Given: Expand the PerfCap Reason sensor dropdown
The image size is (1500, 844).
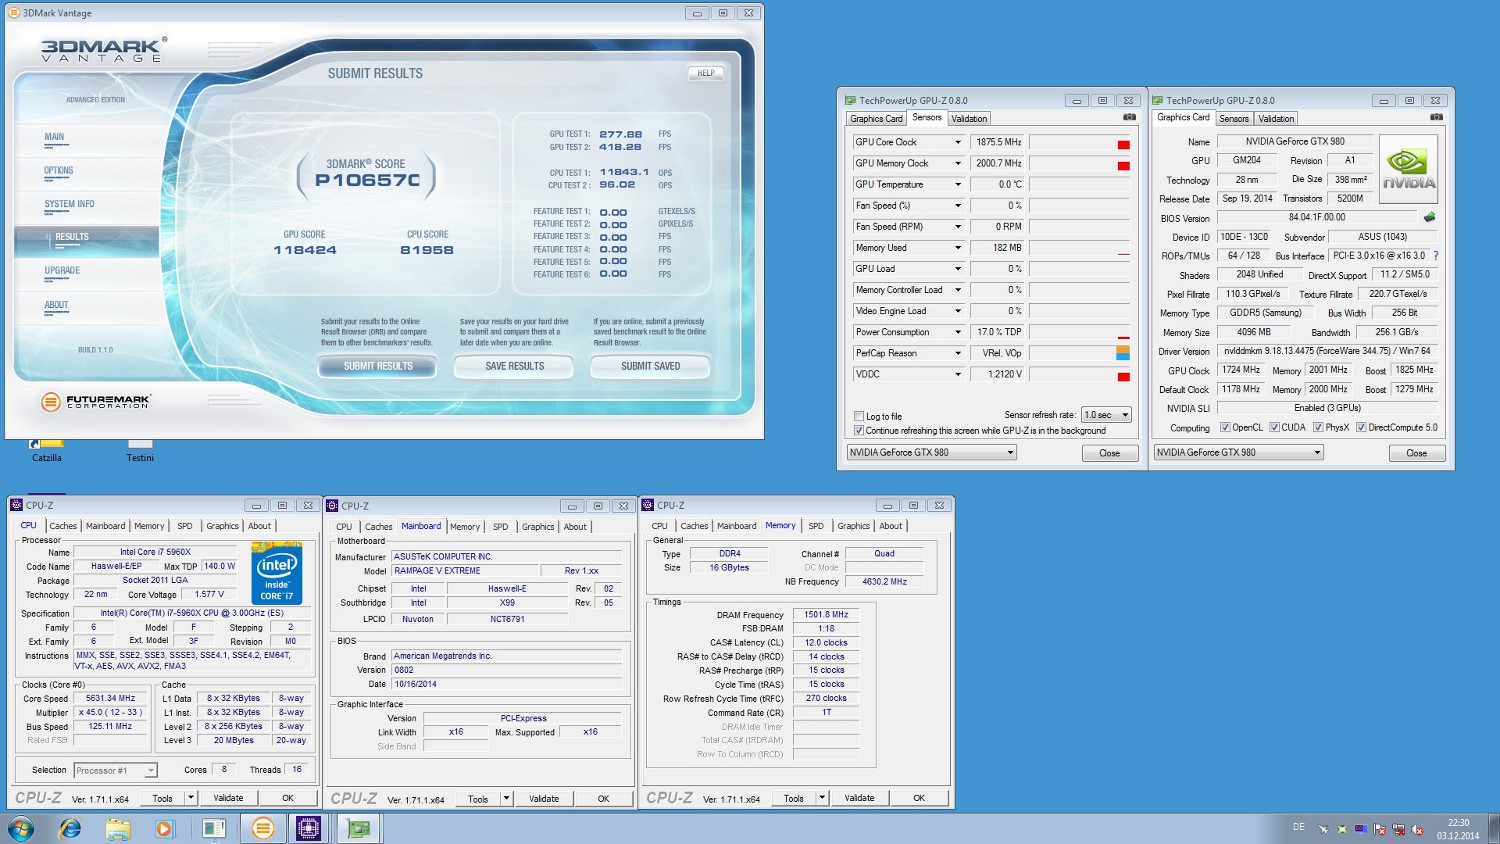Looking at the screenshot, I should point(958,353).
